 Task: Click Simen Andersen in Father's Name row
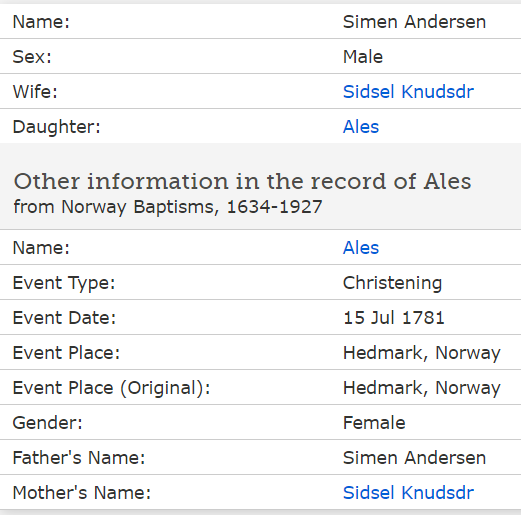(x=414, y=458)
